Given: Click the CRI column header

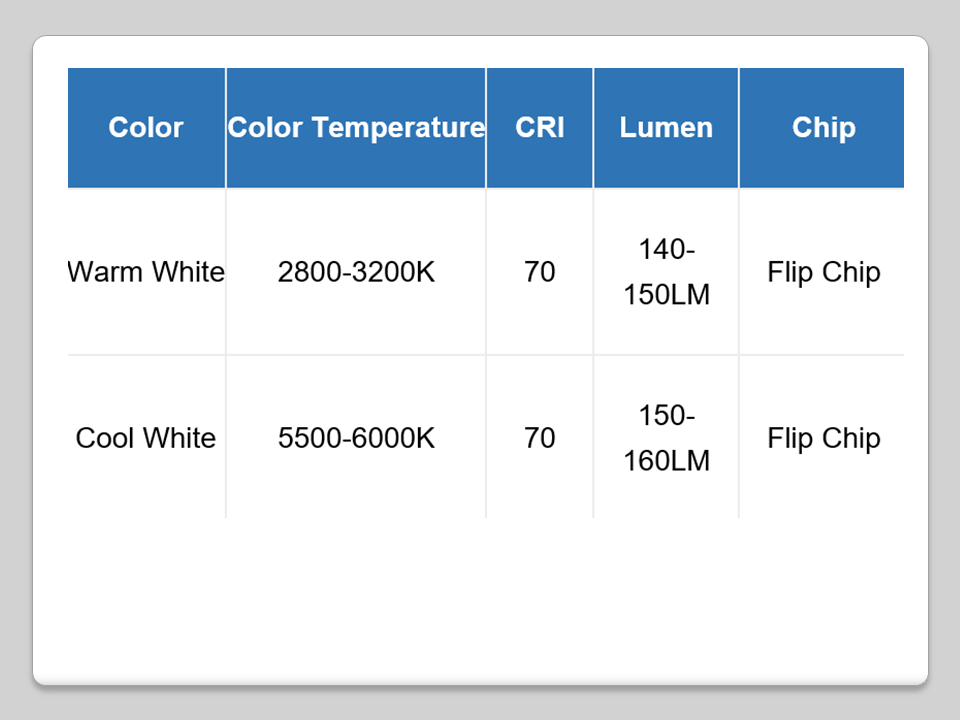Looking at the screenshot, I should pyautogui.click(x=540, y=128).
